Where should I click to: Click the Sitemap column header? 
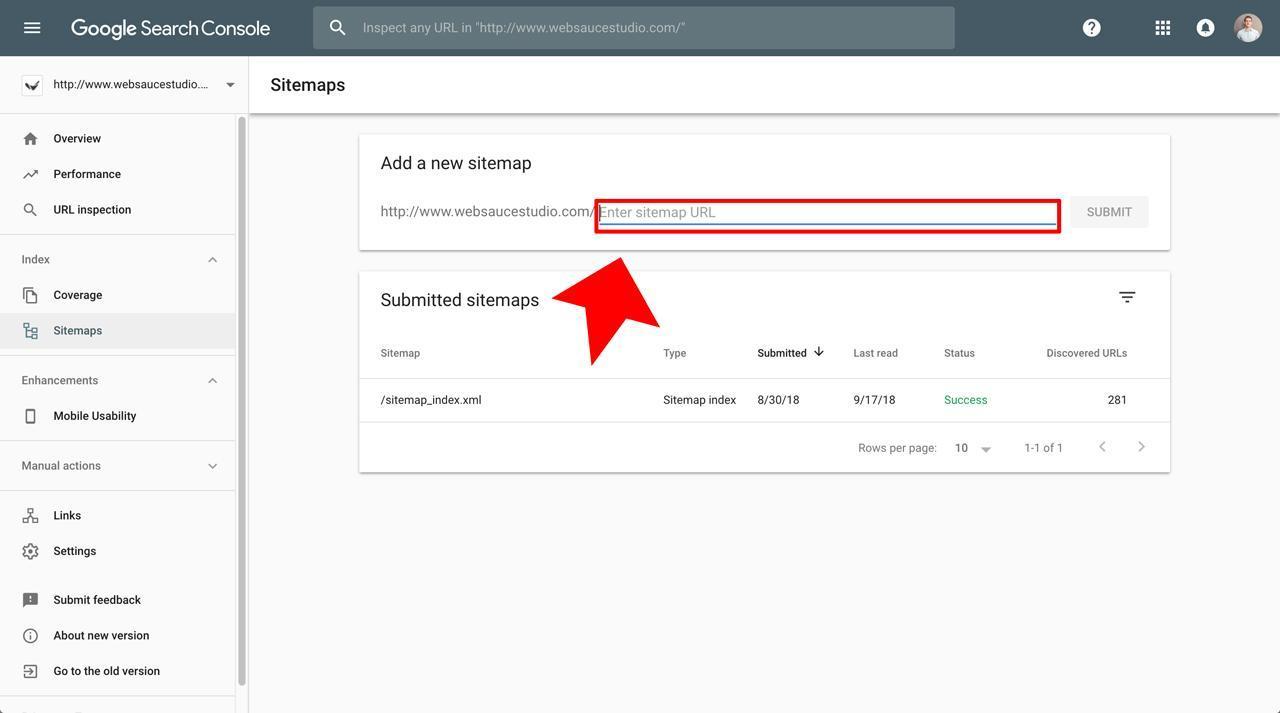[x=400, y=353]
